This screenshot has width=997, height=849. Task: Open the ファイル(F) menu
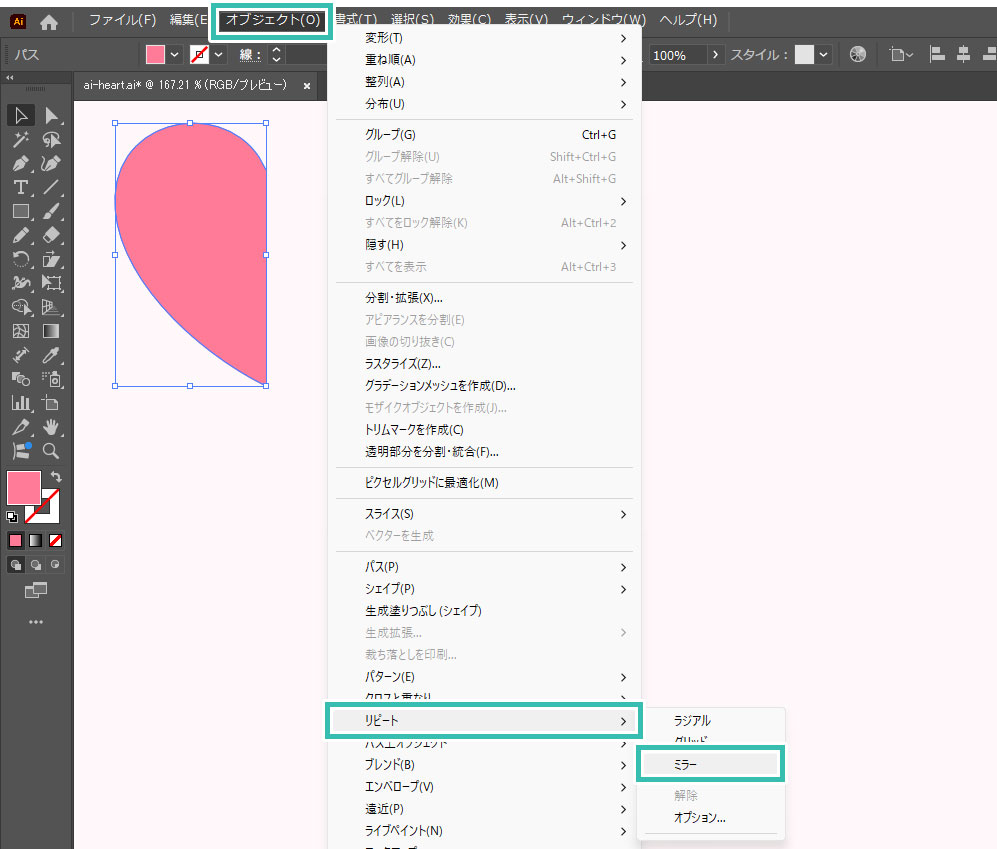pyautogui.click(x=122, y=20)
